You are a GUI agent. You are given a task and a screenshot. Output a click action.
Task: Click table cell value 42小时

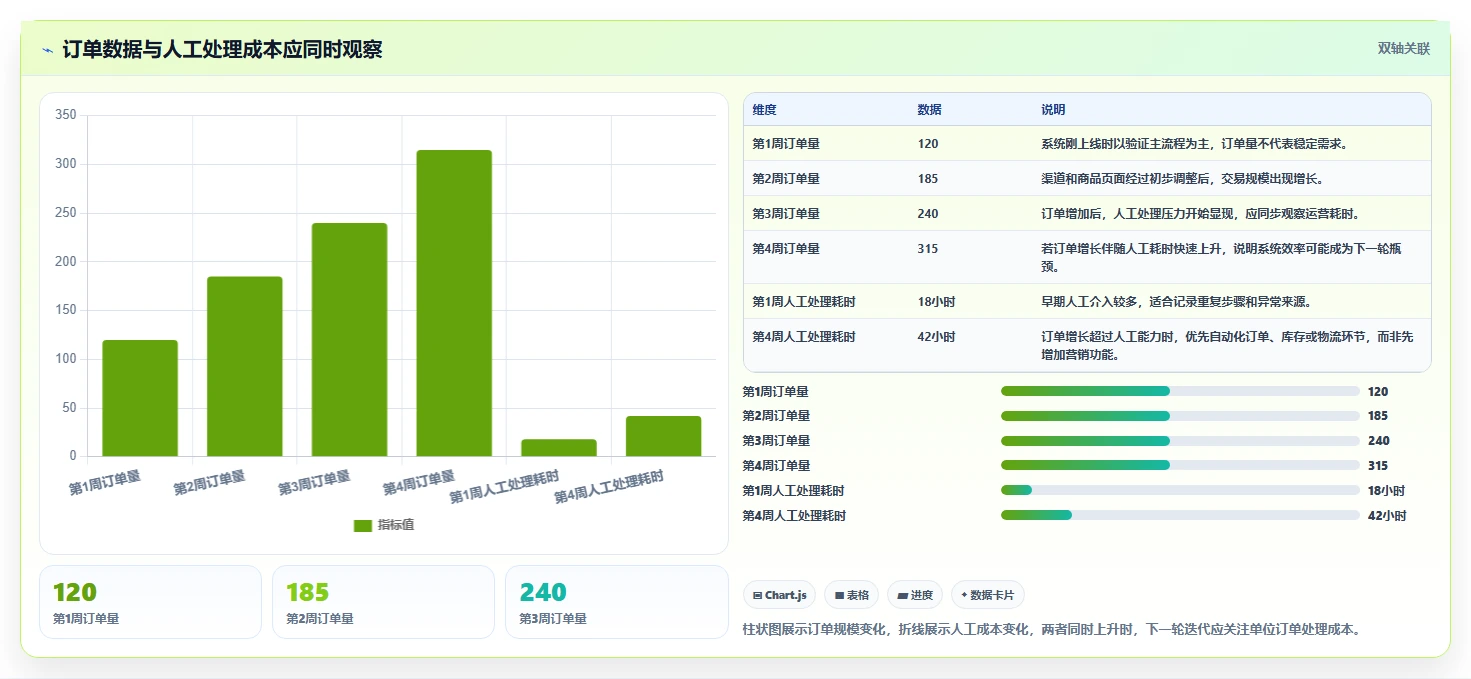[936, 337]
